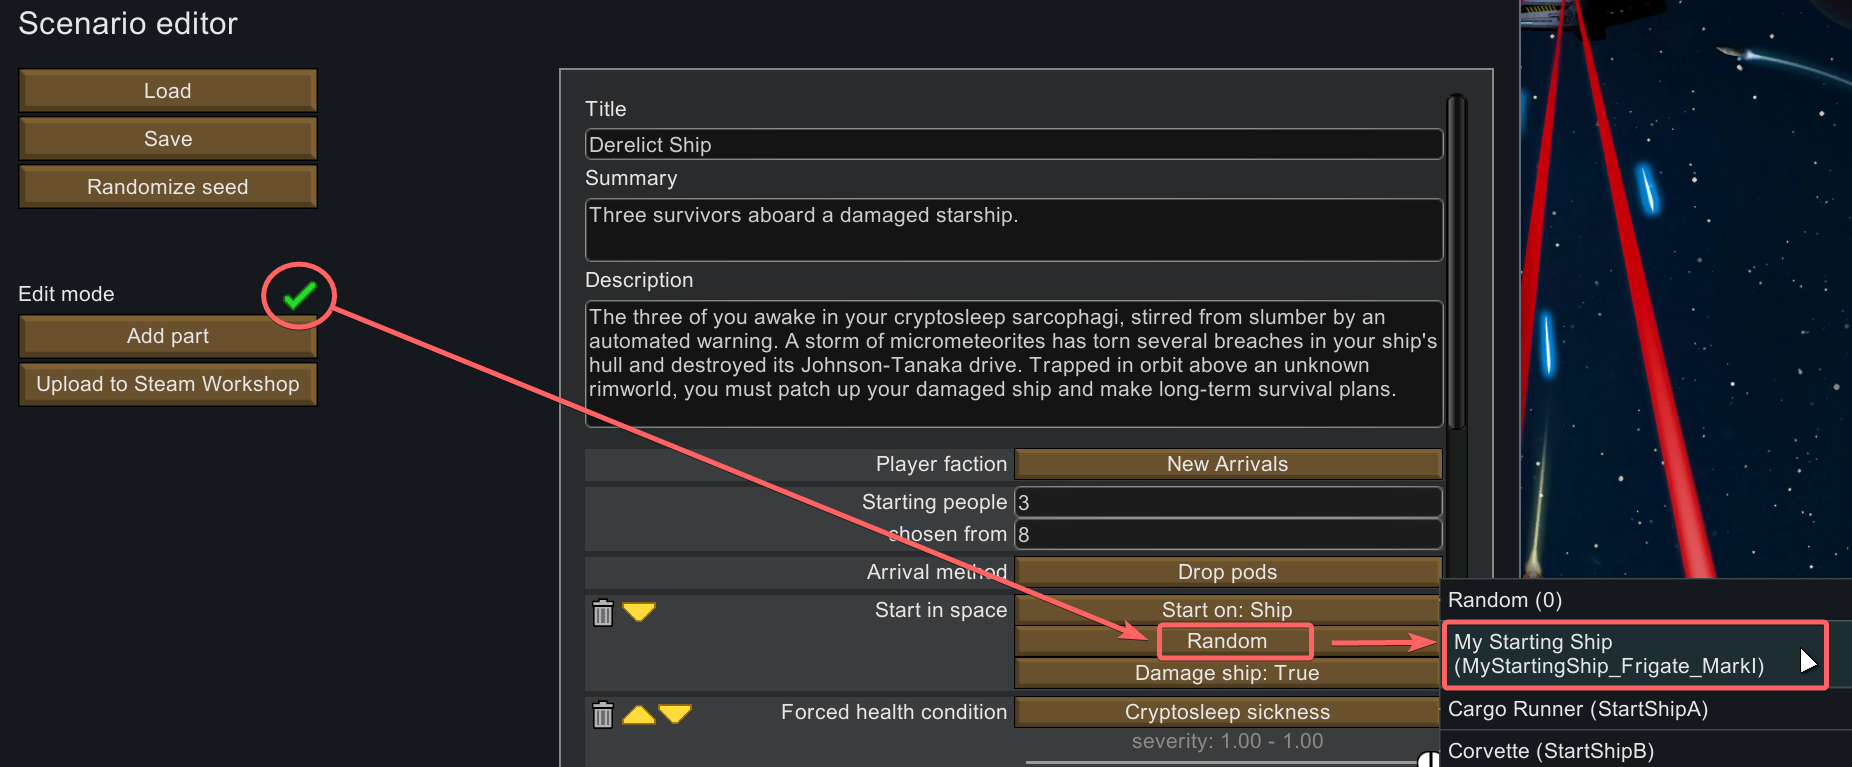Move Forced health condition part up
1852x767 pixels.
tap(639, 714)
